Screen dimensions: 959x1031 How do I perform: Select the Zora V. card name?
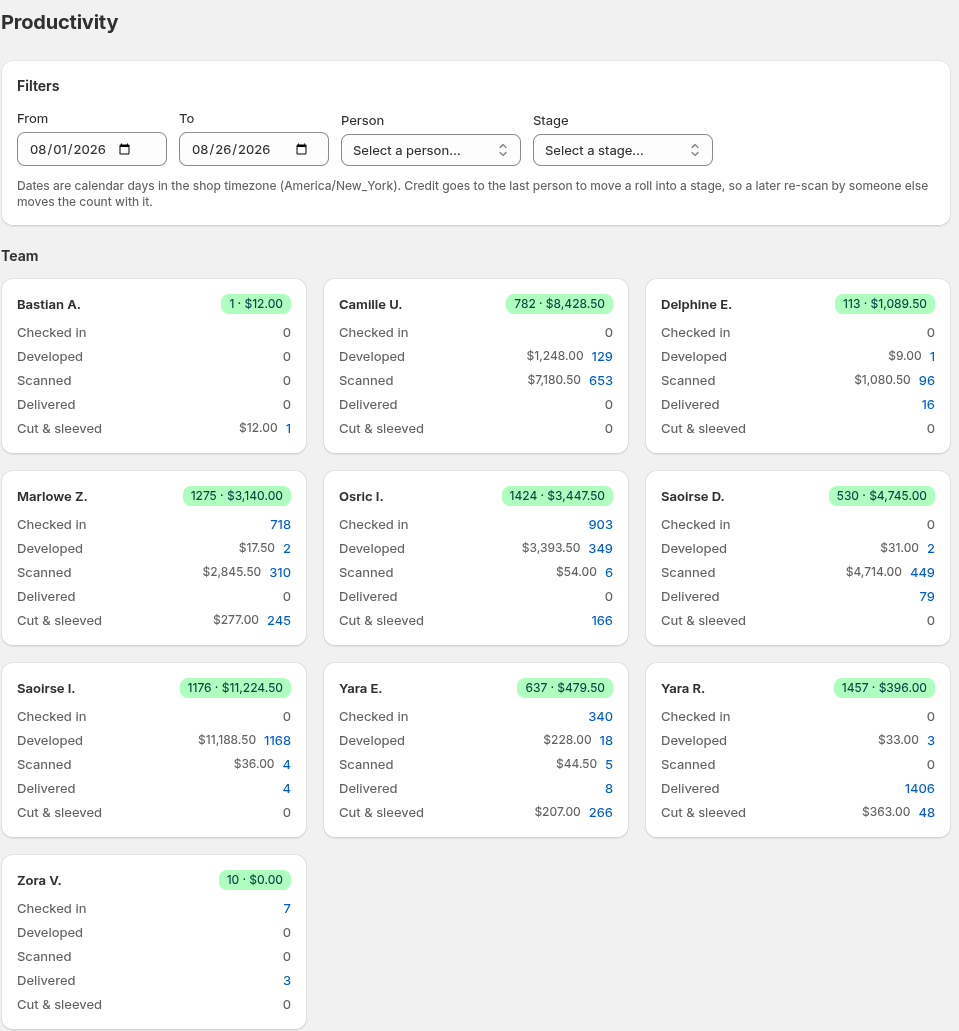pos(39,880)
